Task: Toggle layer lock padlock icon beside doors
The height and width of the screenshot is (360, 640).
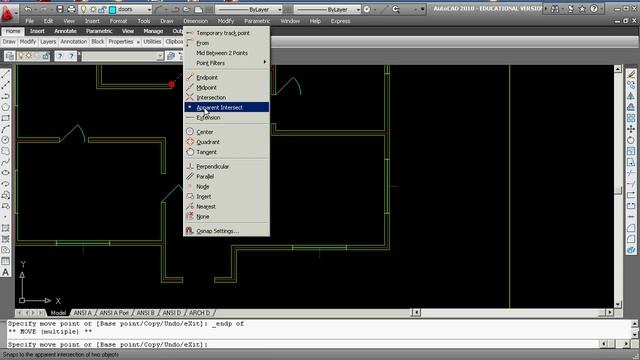Action: coord(102,9)
